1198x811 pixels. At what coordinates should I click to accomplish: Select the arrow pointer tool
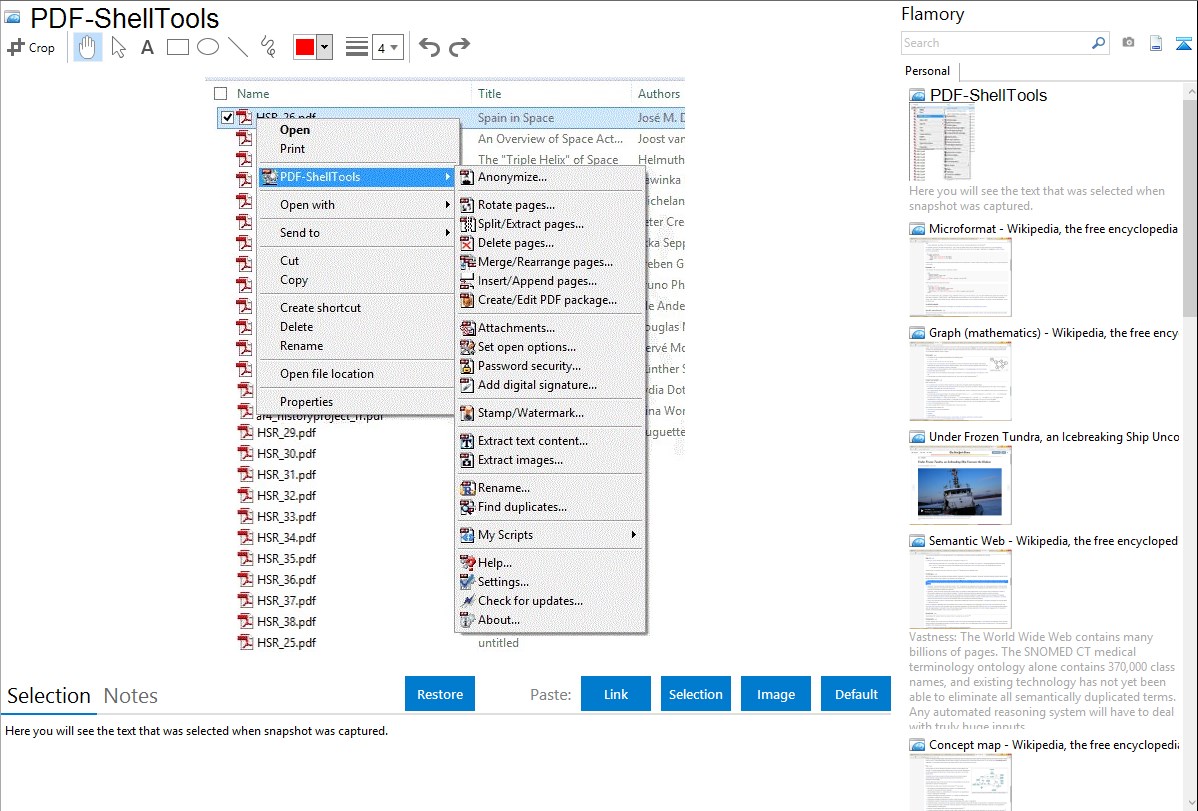pyautogui.click(x=118, y=47)
